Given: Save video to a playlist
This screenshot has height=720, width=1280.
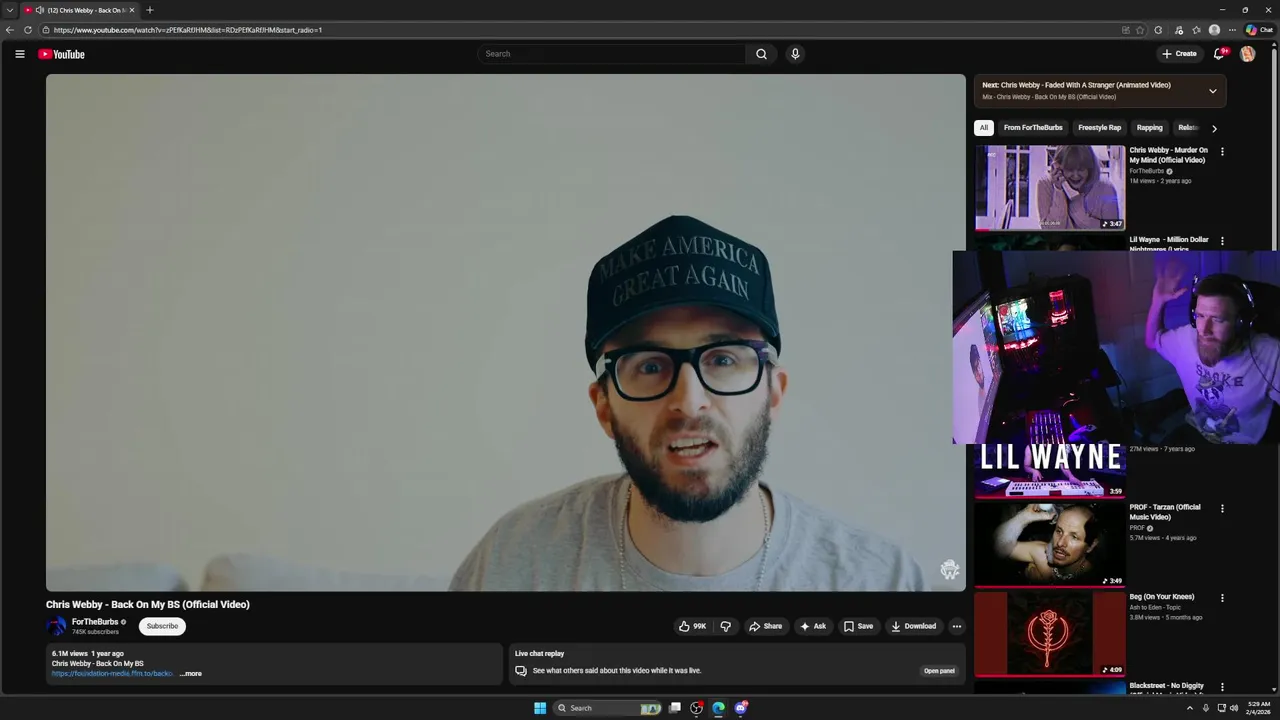Looking at the screenshot, I should [x=858, y=626].
